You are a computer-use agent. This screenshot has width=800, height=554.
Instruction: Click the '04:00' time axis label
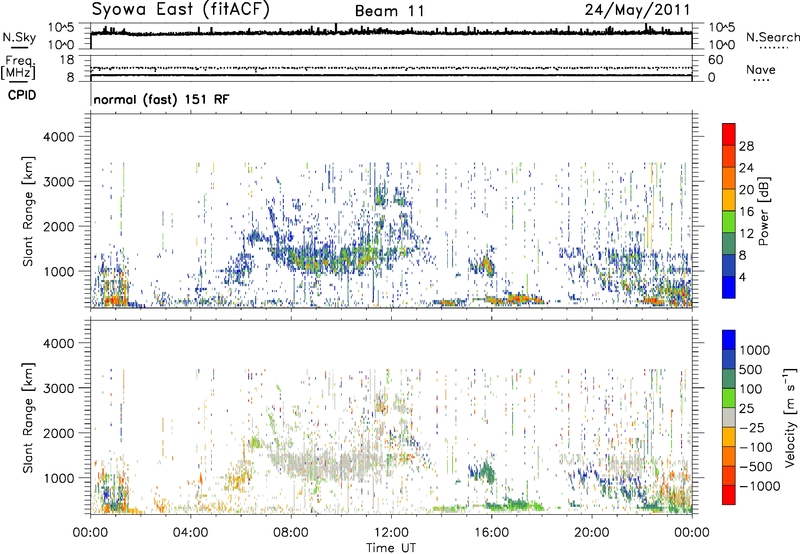pyautogui.click(x=190, y=533)
